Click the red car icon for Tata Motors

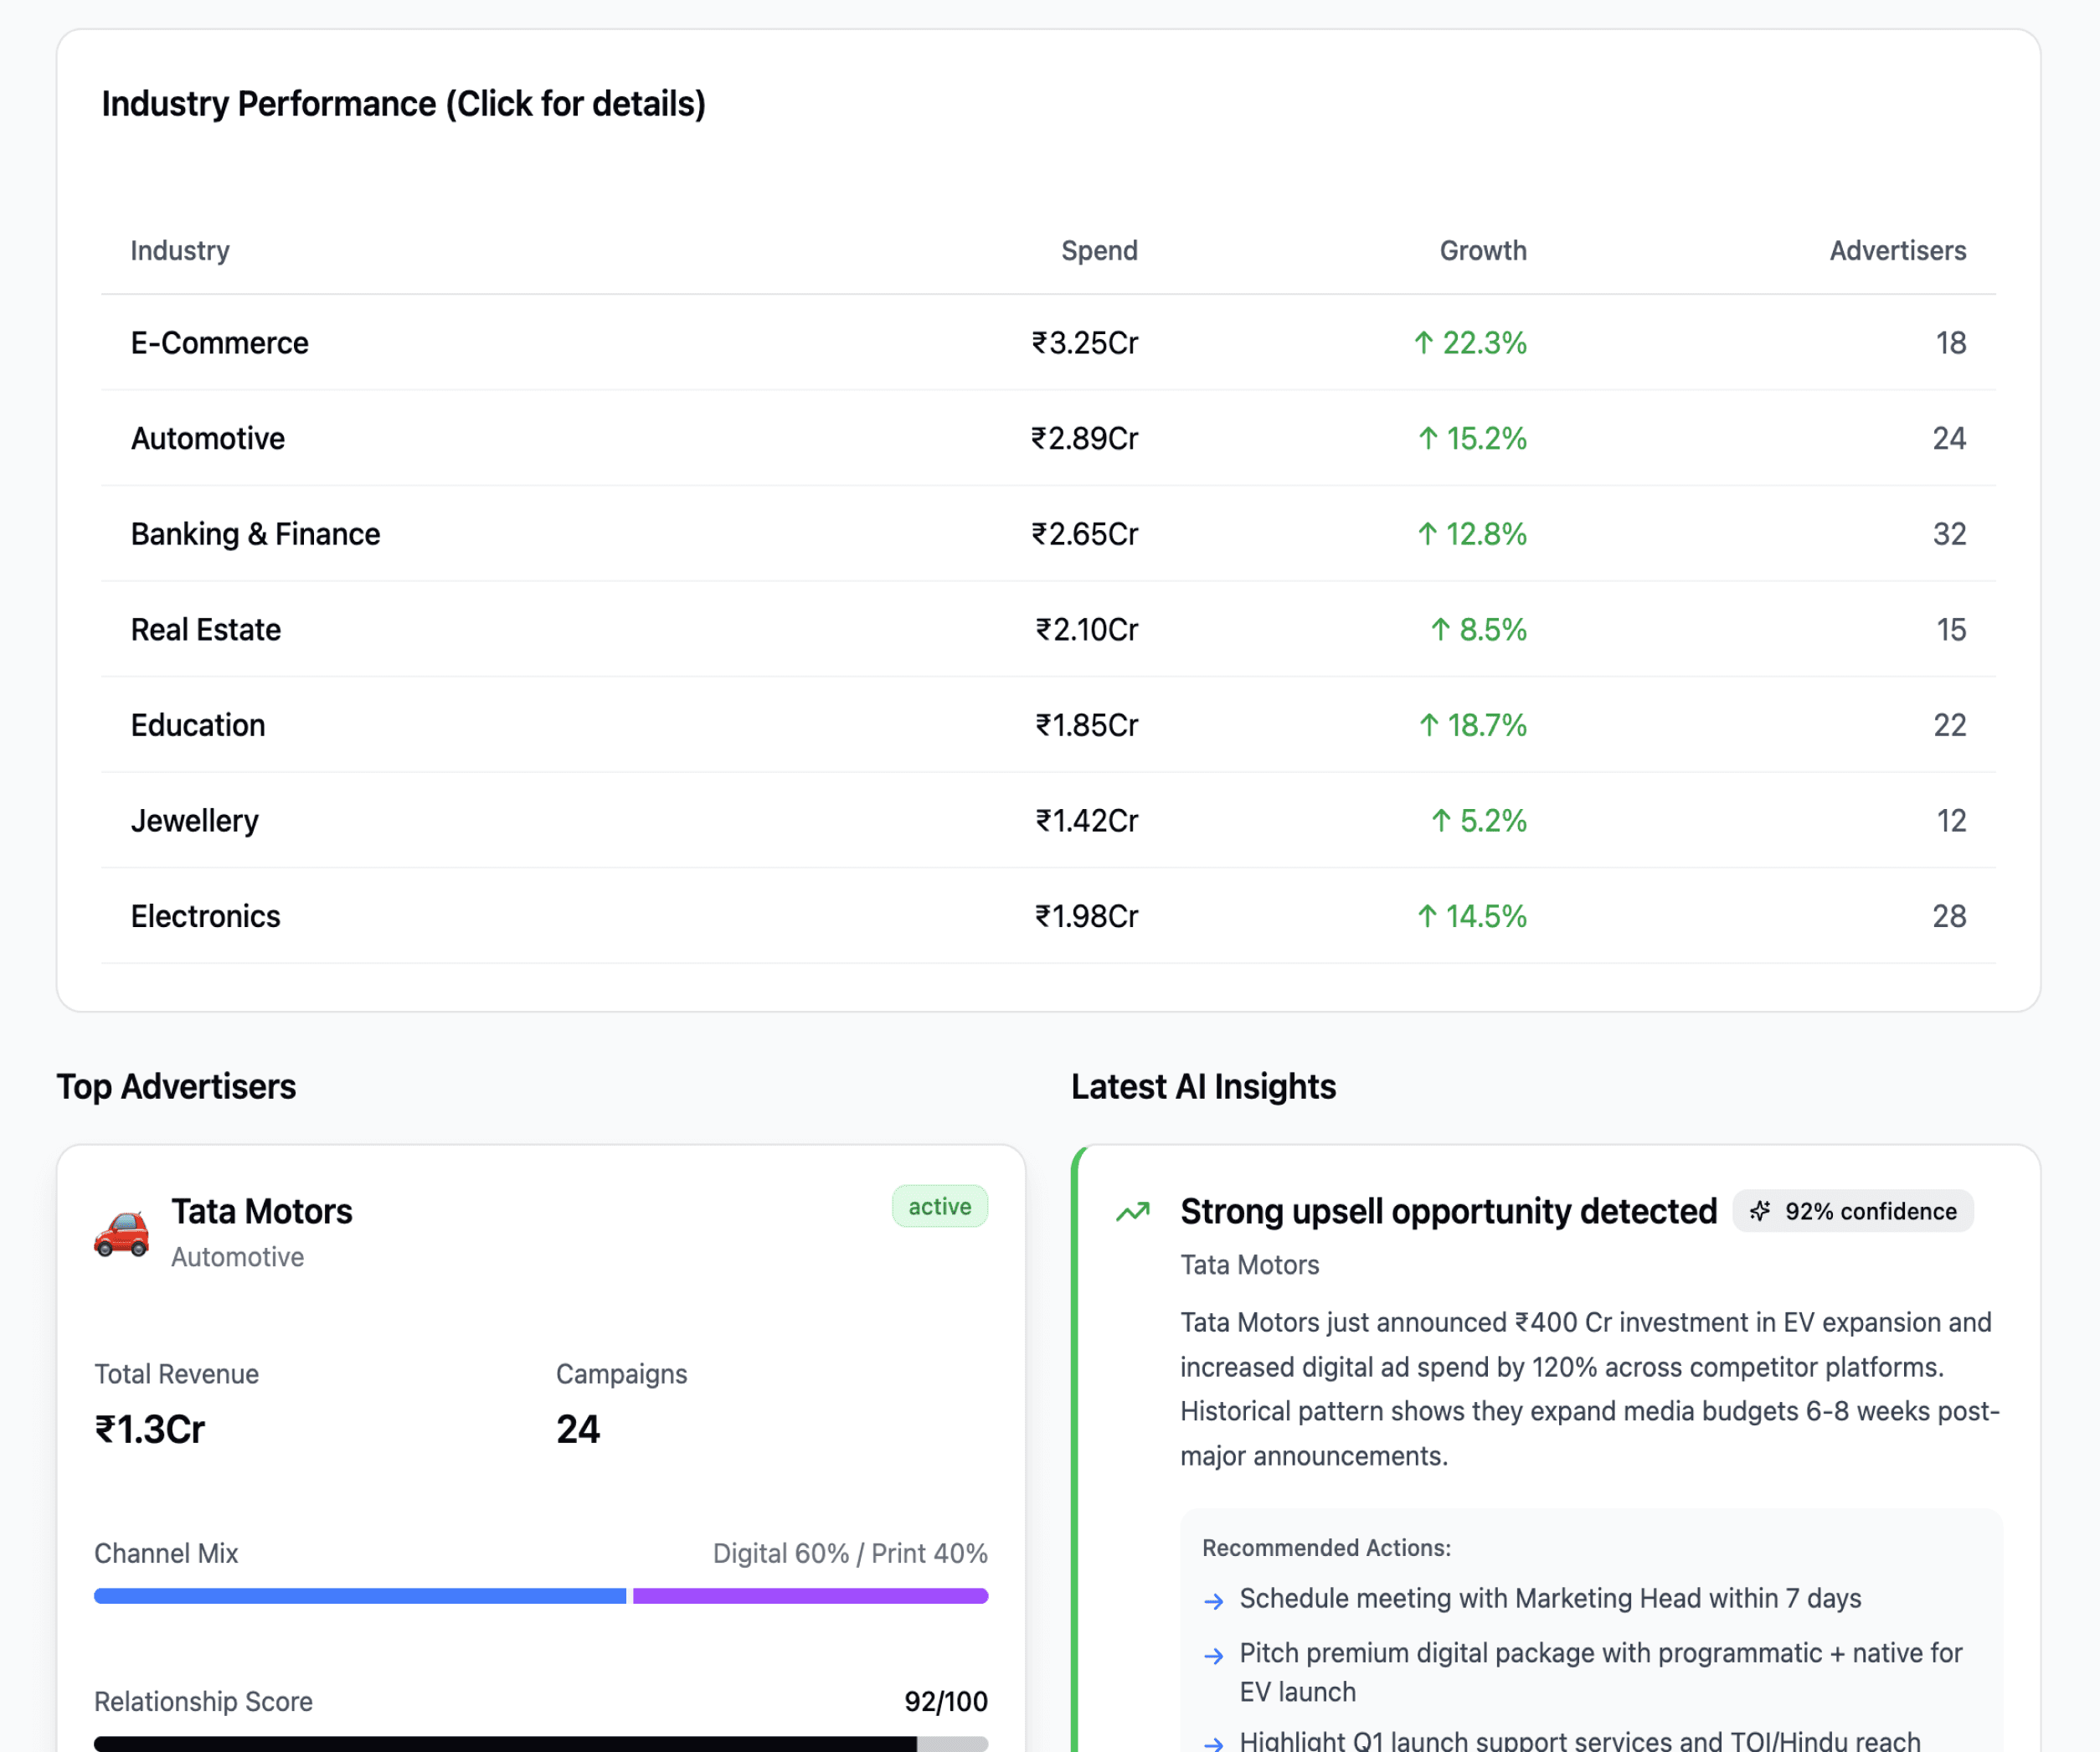click(121, 1231)
